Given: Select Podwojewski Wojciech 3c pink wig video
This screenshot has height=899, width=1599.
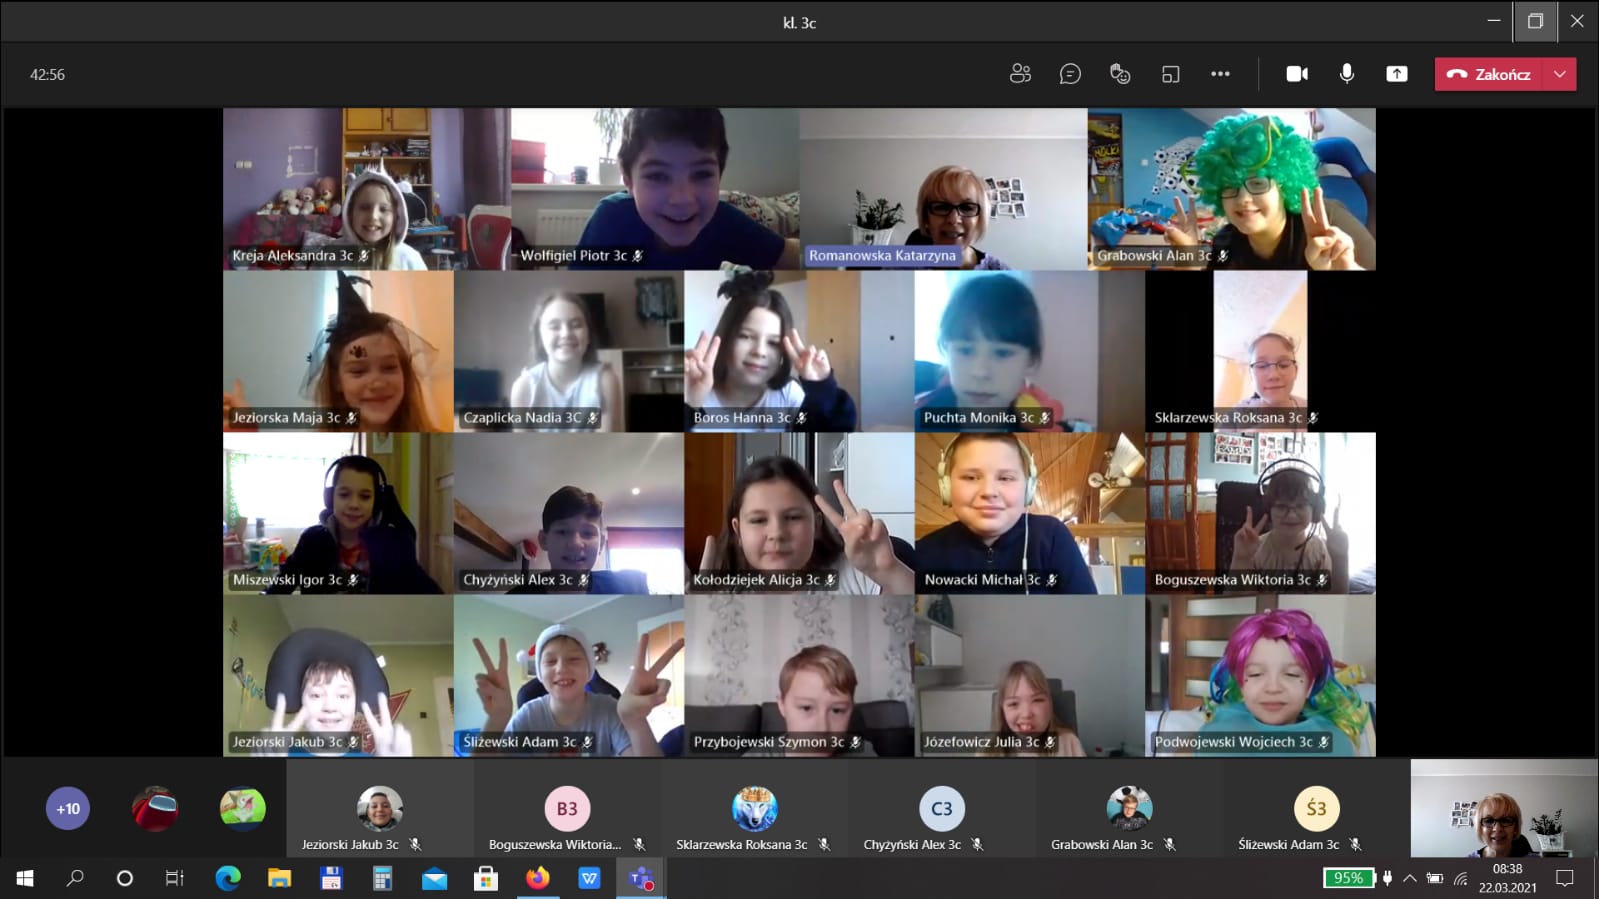Looking at the screenshot, I should [1261, 676].
